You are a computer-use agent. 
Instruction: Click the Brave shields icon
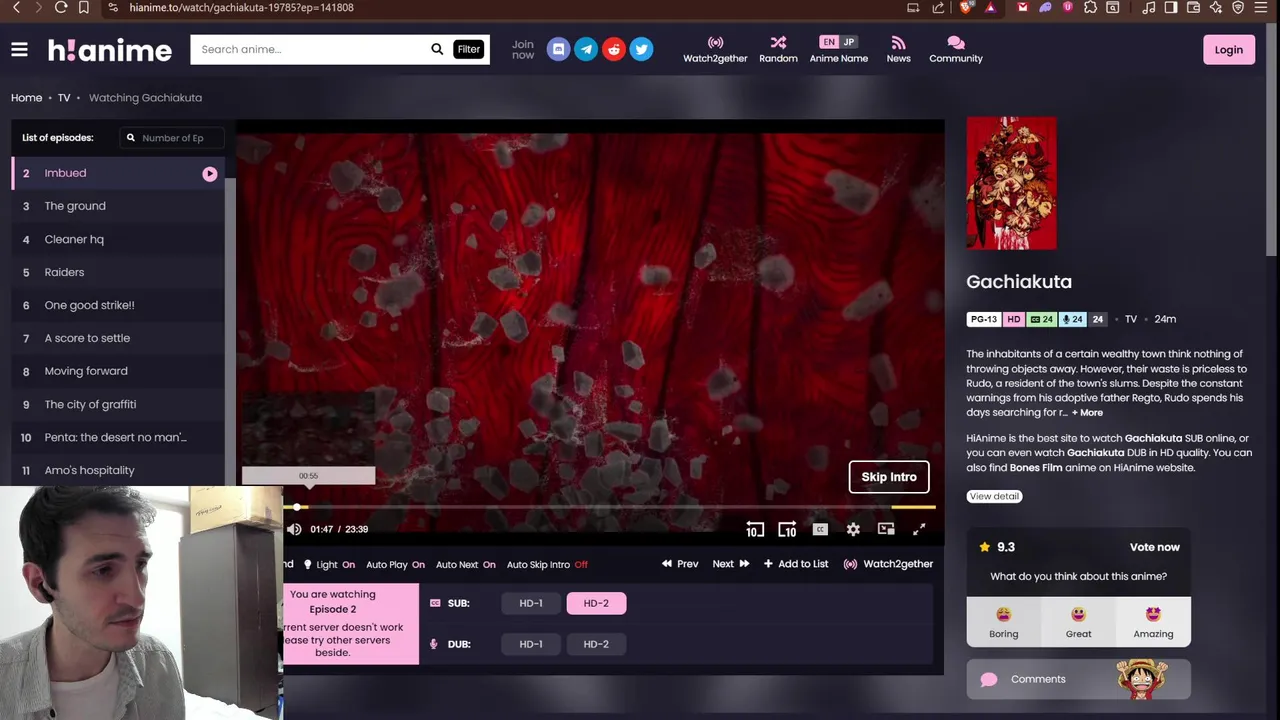966,7
